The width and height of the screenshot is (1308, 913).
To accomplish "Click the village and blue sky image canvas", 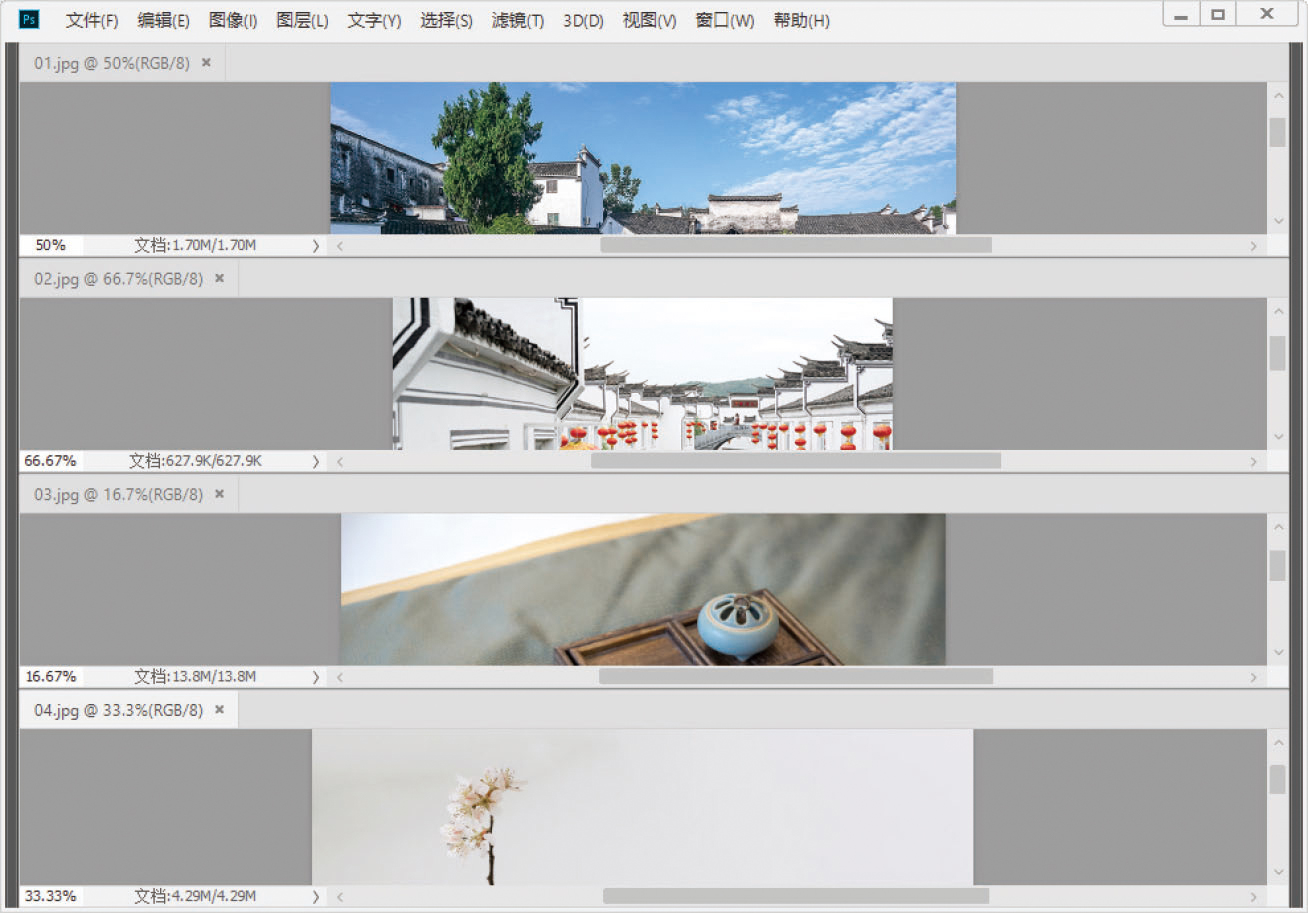I will 643,158.
